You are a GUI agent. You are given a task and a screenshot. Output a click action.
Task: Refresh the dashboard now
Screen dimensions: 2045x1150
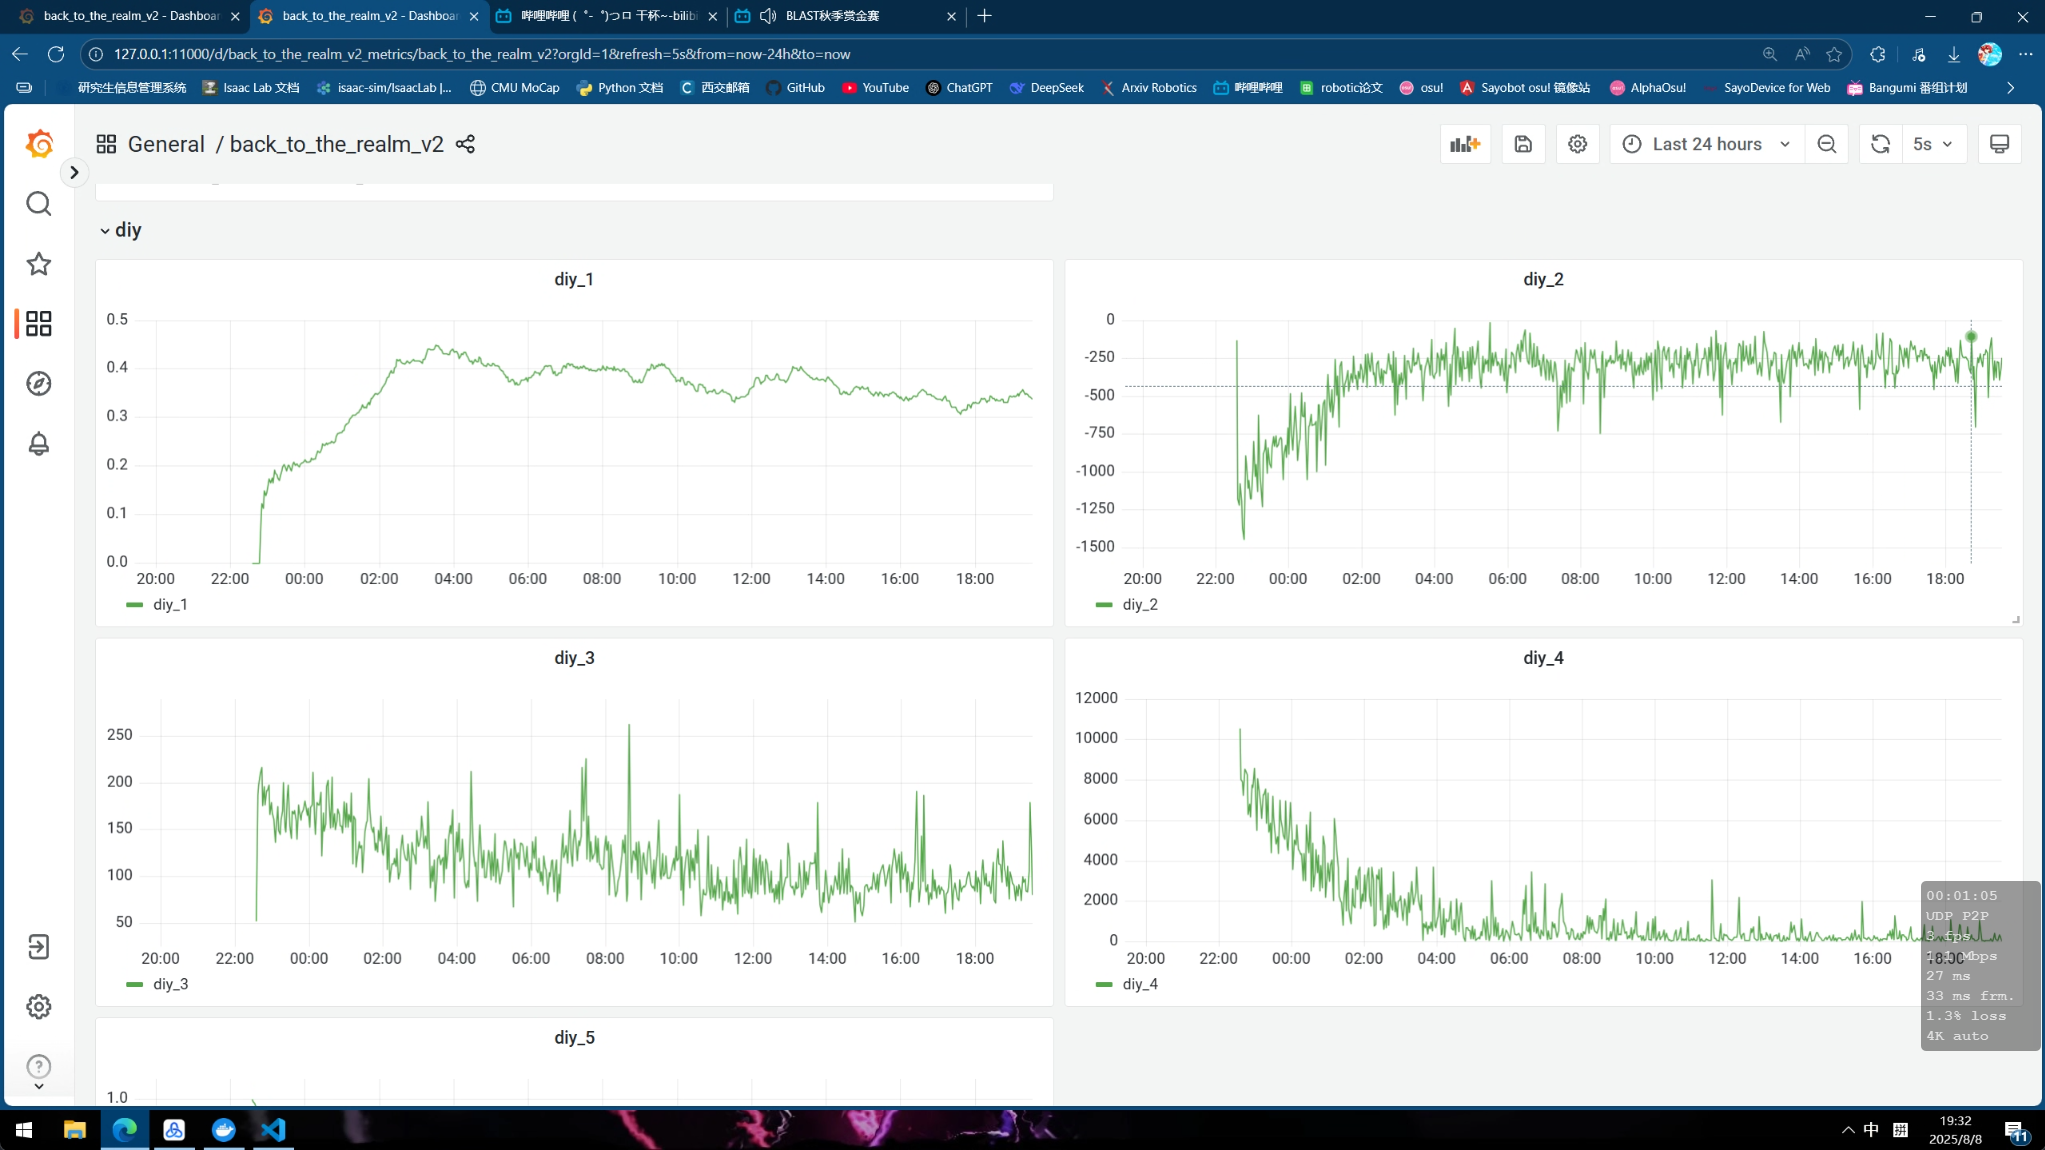tap(1880, 144)
